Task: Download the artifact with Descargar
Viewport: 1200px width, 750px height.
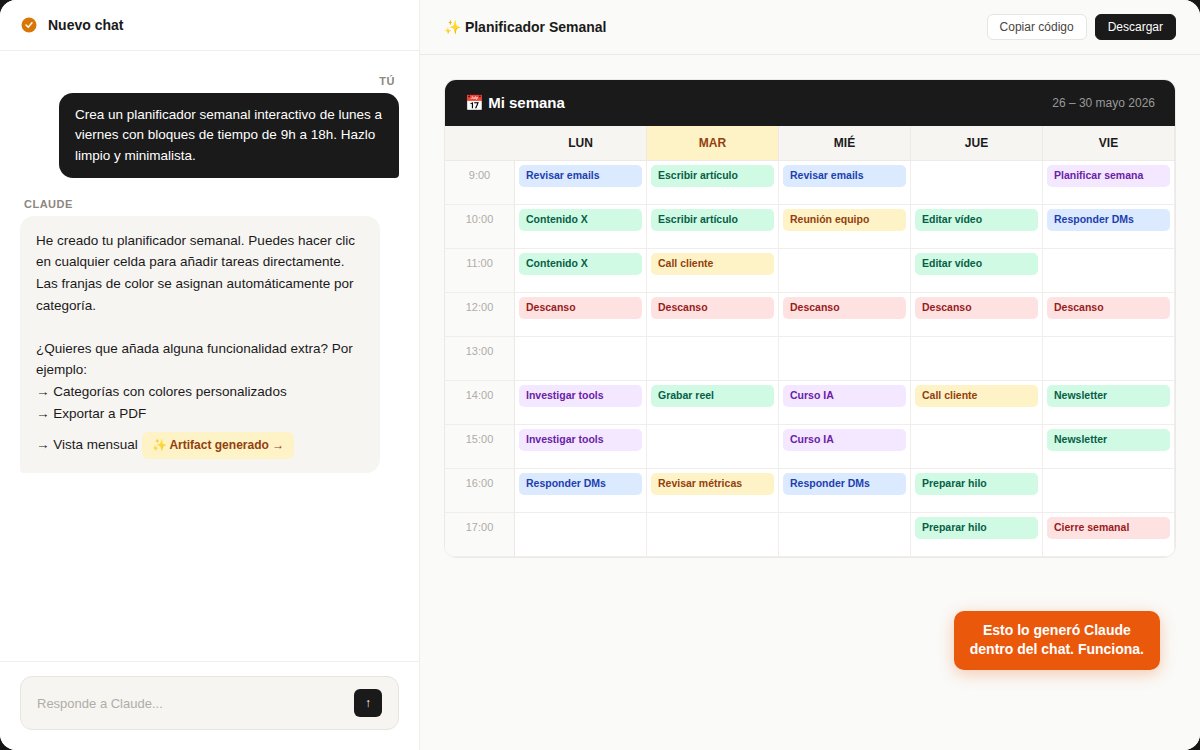Action: pos(1135,27)
